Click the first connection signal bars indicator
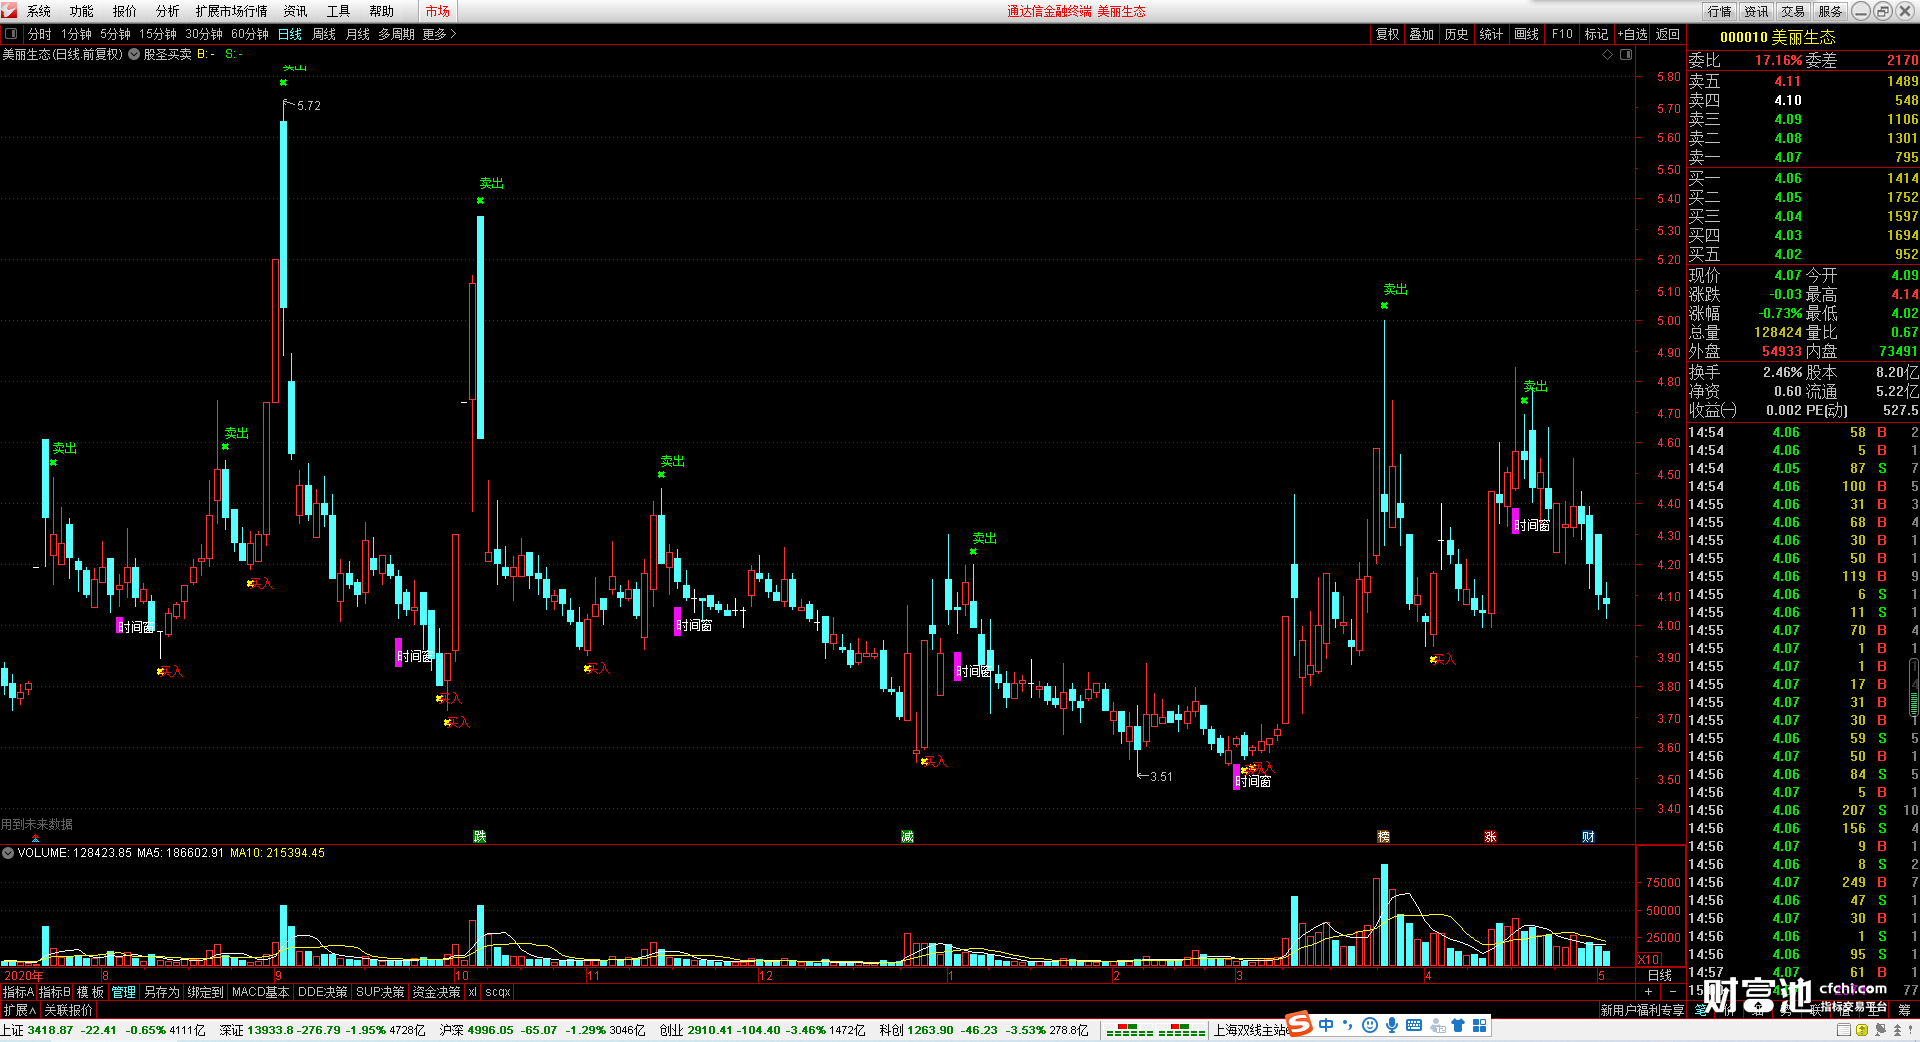Image resolution: width=1920 pixels, height=1042 pixels. click(1130, 1030)
